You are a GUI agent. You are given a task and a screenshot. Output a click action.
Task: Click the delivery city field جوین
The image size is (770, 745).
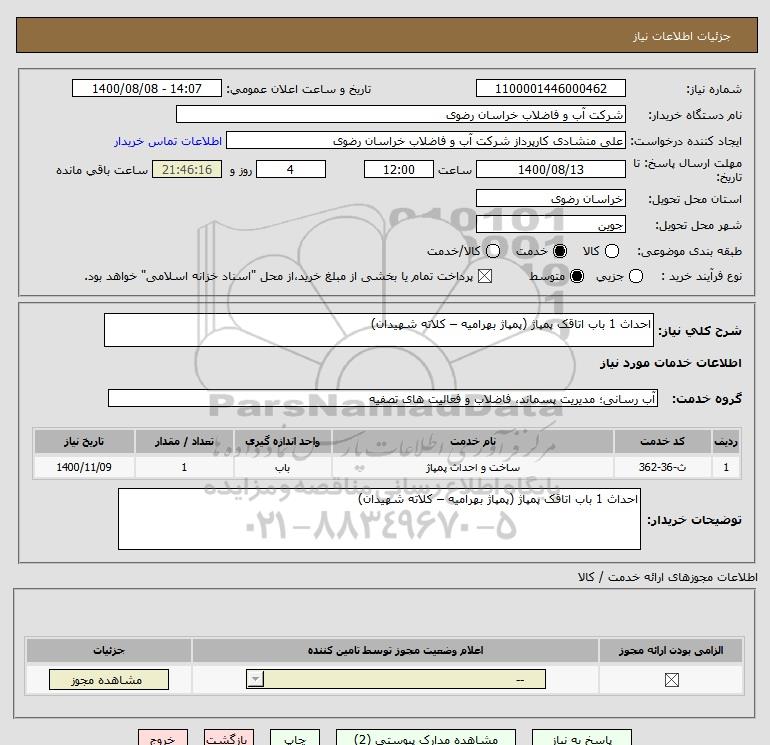550,224
